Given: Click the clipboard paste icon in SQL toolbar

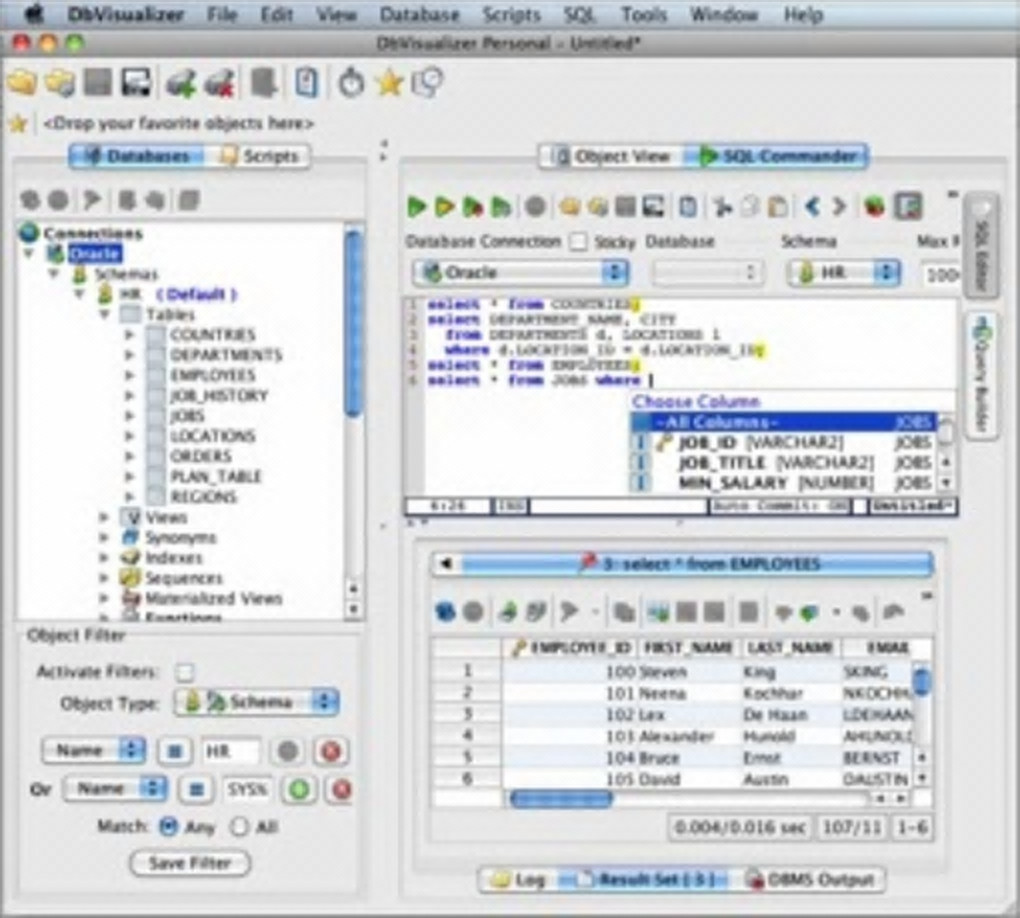Looking at the screenshot, I should click(777, 207).
